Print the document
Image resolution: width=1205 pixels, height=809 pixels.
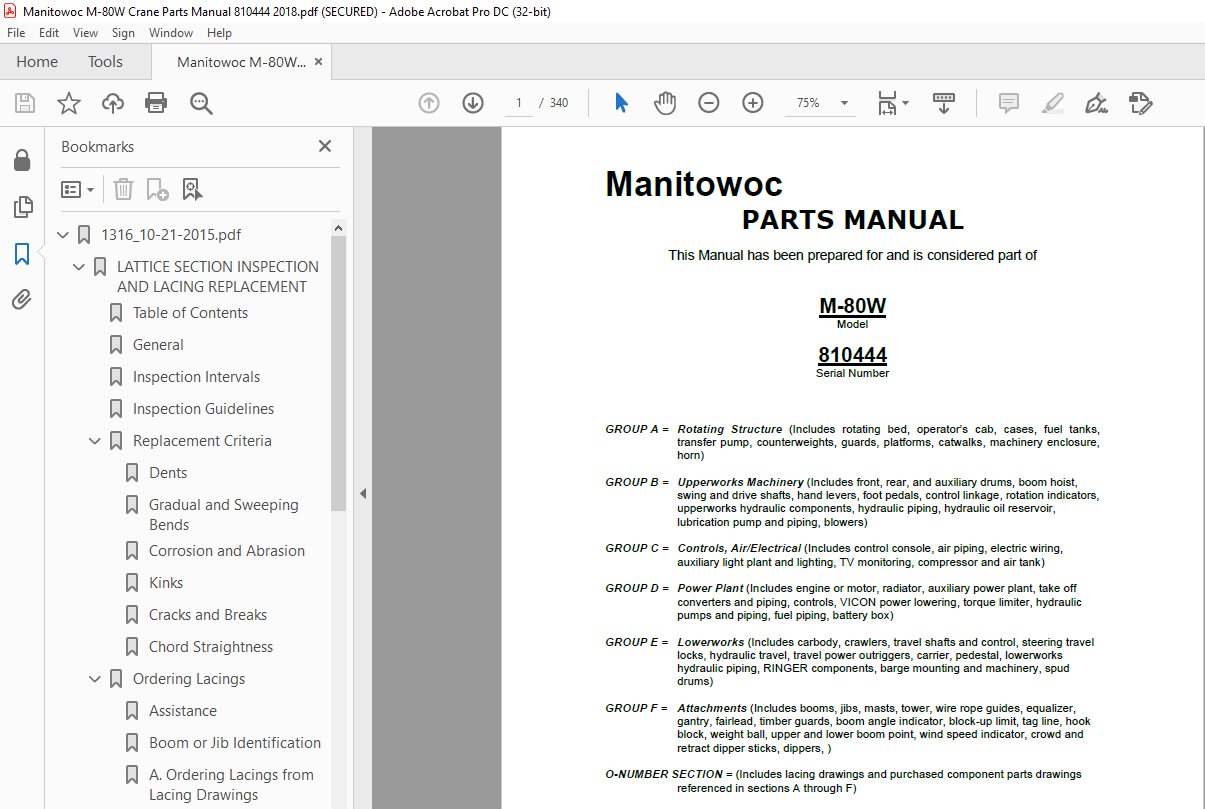click(x=156, y=103)
